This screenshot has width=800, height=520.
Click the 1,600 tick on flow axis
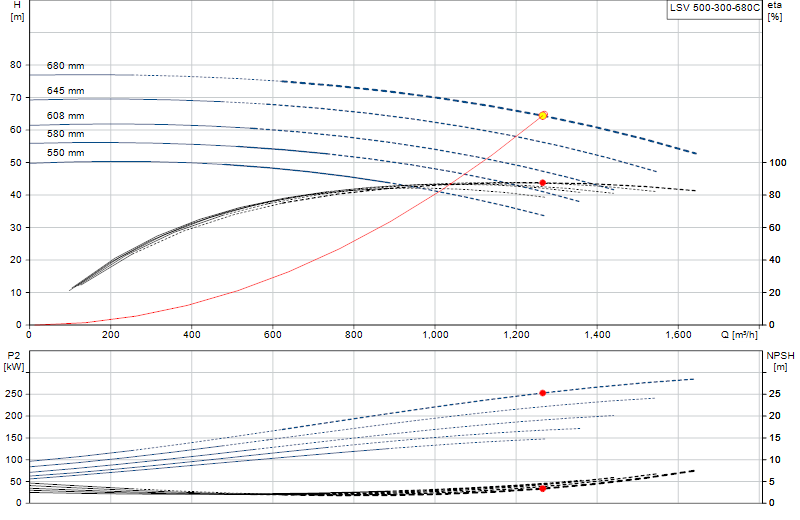[x=679, y=335]
